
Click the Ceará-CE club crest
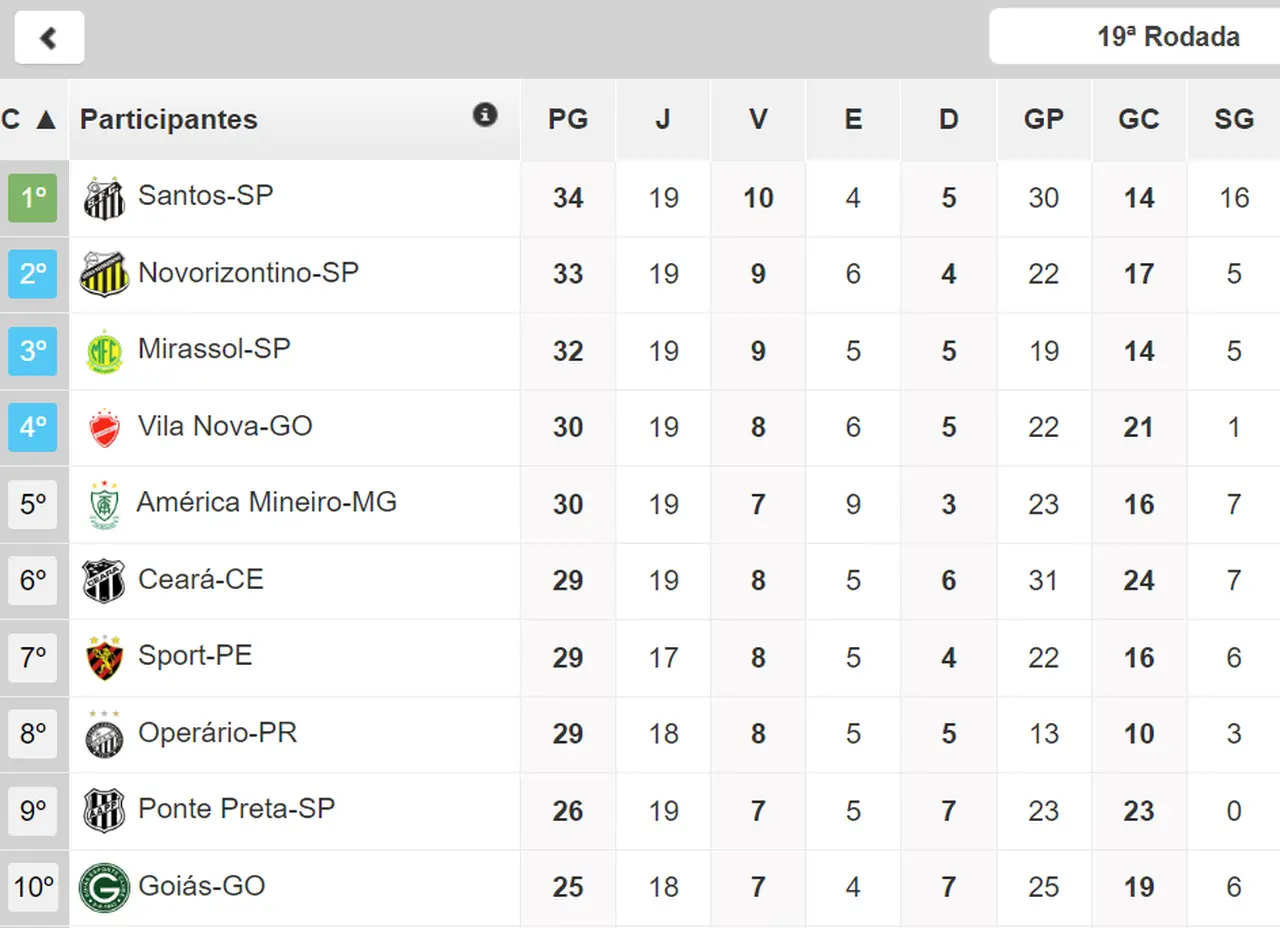[104, 581]
